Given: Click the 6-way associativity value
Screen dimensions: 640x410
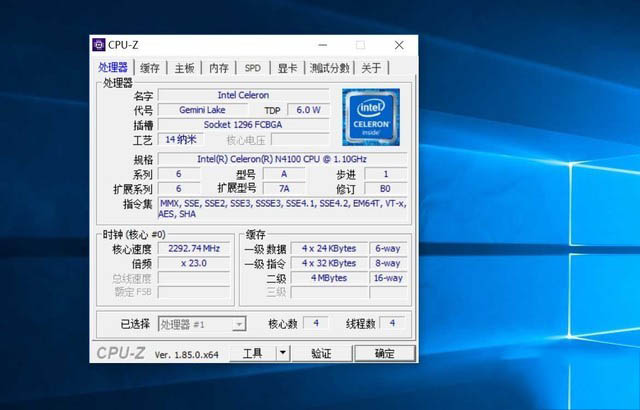Looking at the screenshot, I should coord(388,248).
